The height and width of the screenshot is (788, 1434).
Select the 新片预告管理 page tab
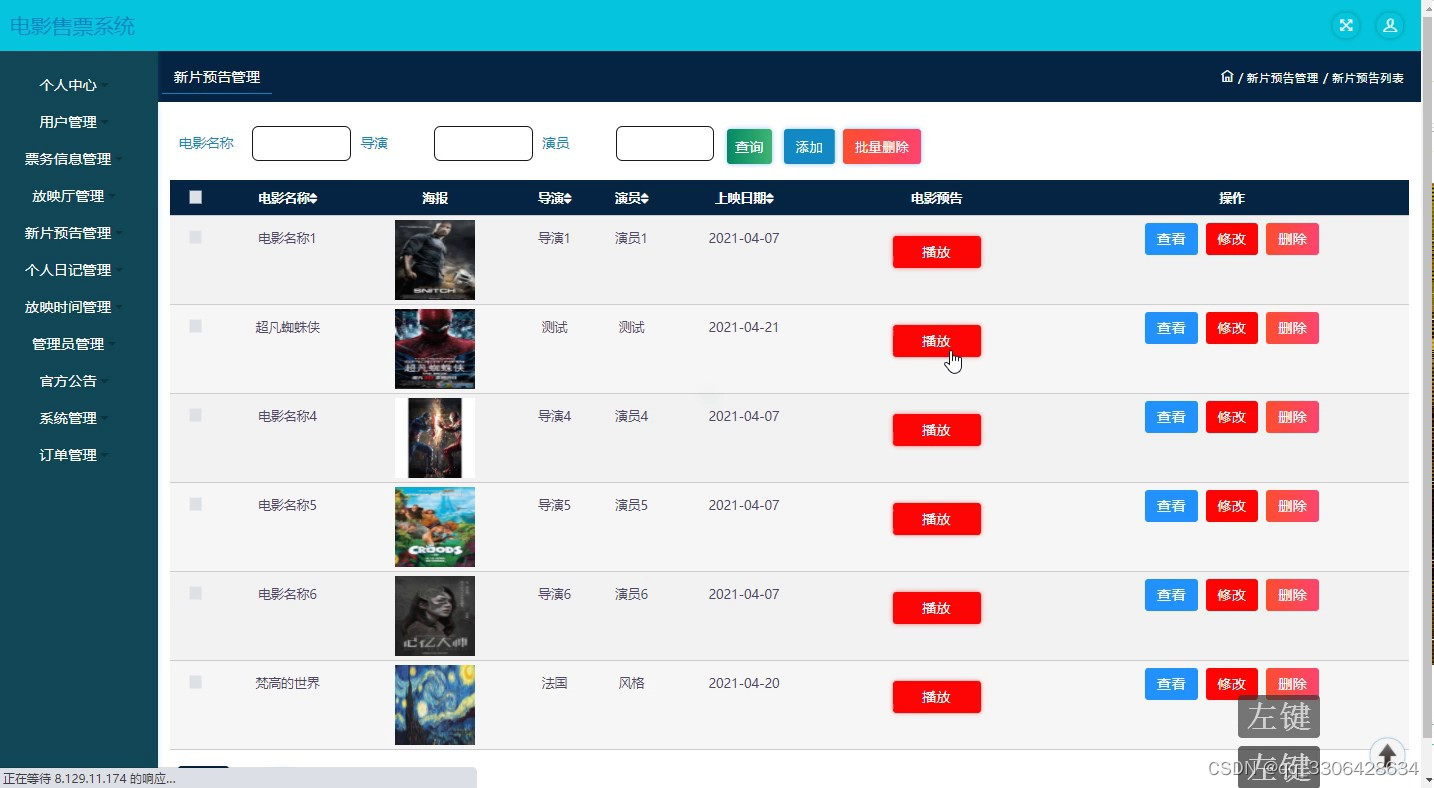click(x=217, y=77)
